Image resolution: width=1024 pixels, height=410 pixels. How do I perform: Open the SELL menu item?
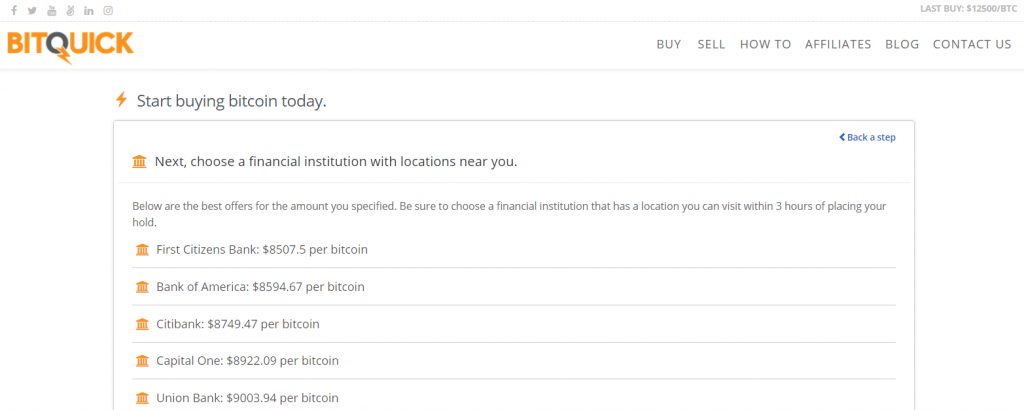point(711,44)
